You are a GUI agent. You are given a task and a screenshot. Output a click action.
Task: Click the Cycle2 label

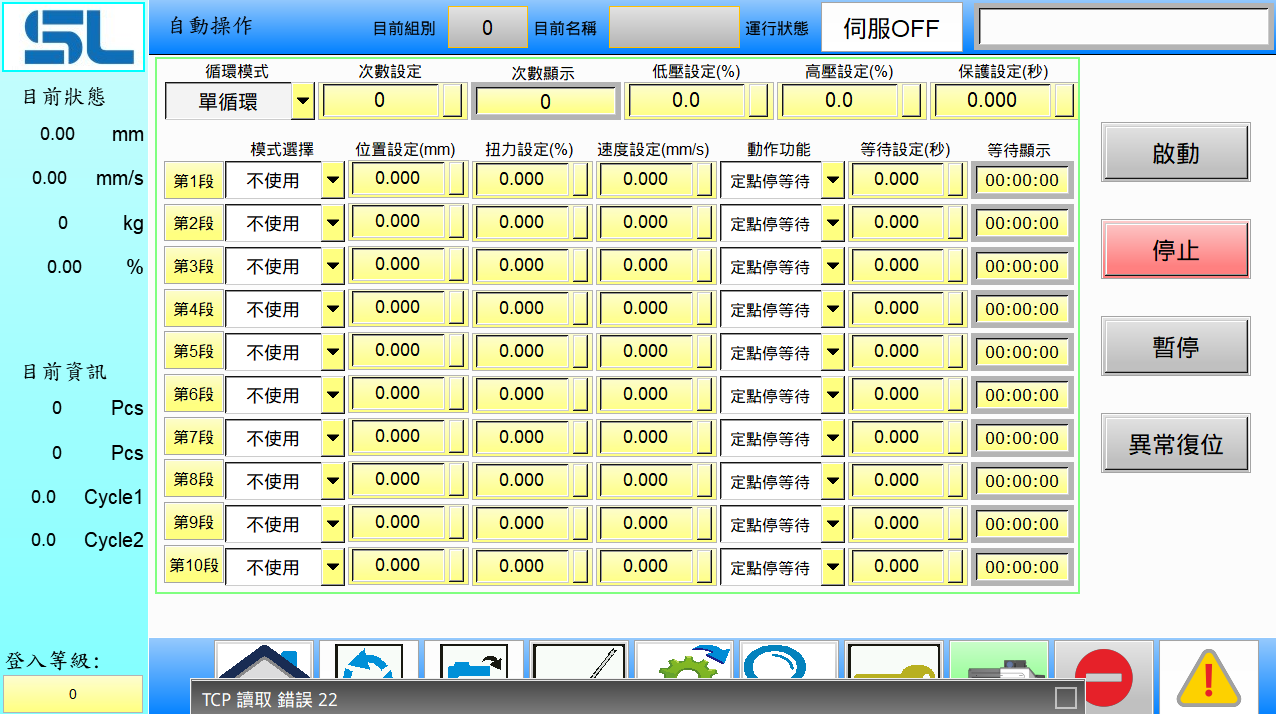pos(114,540)
